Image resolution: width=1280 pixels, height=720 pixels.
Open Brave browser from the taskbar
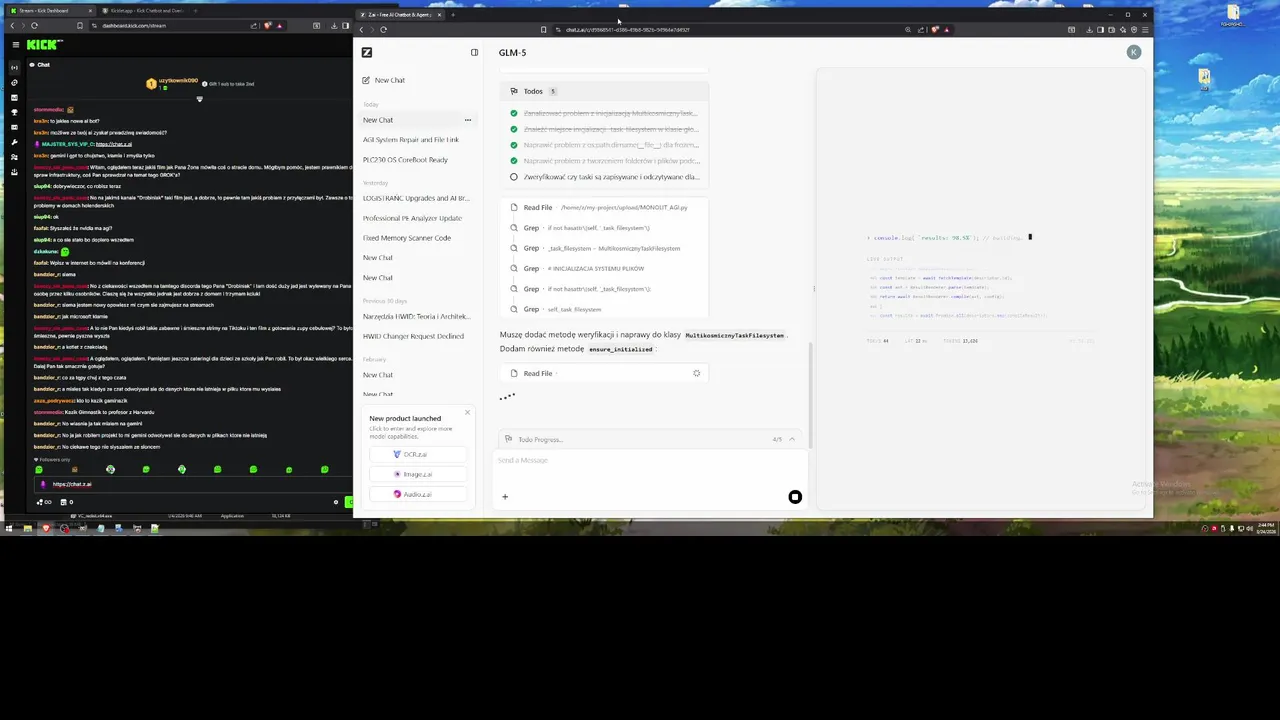45,528
